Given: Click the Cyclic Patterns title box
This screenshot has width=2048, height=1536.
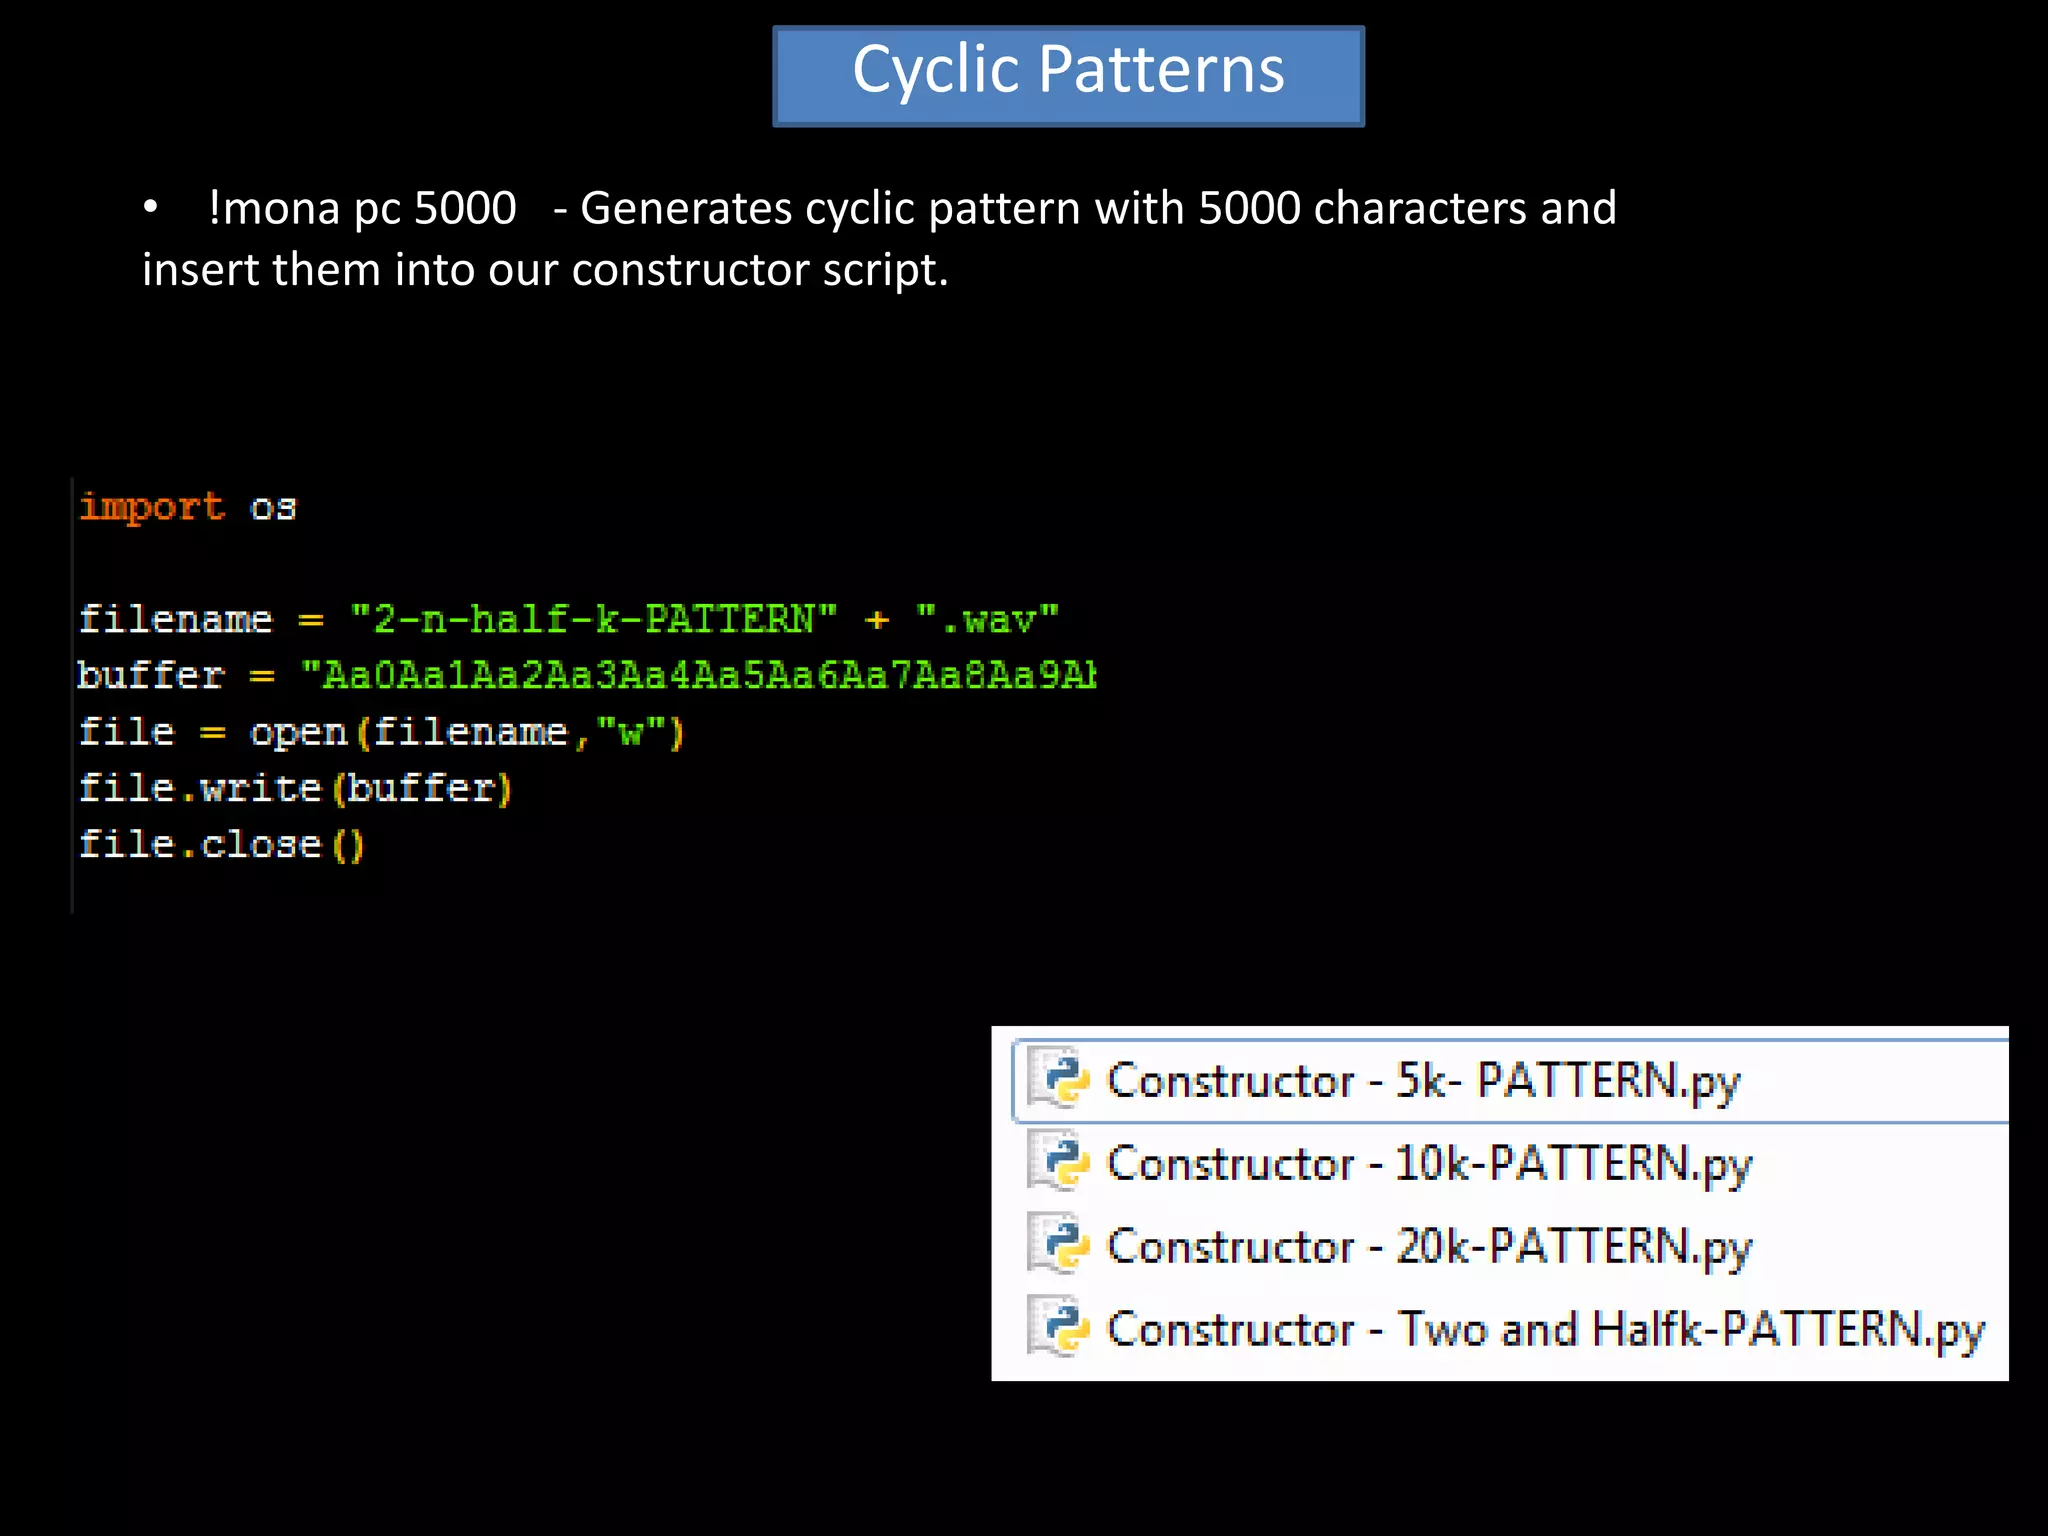Looking at the screenshot, I should [1068, 76].
